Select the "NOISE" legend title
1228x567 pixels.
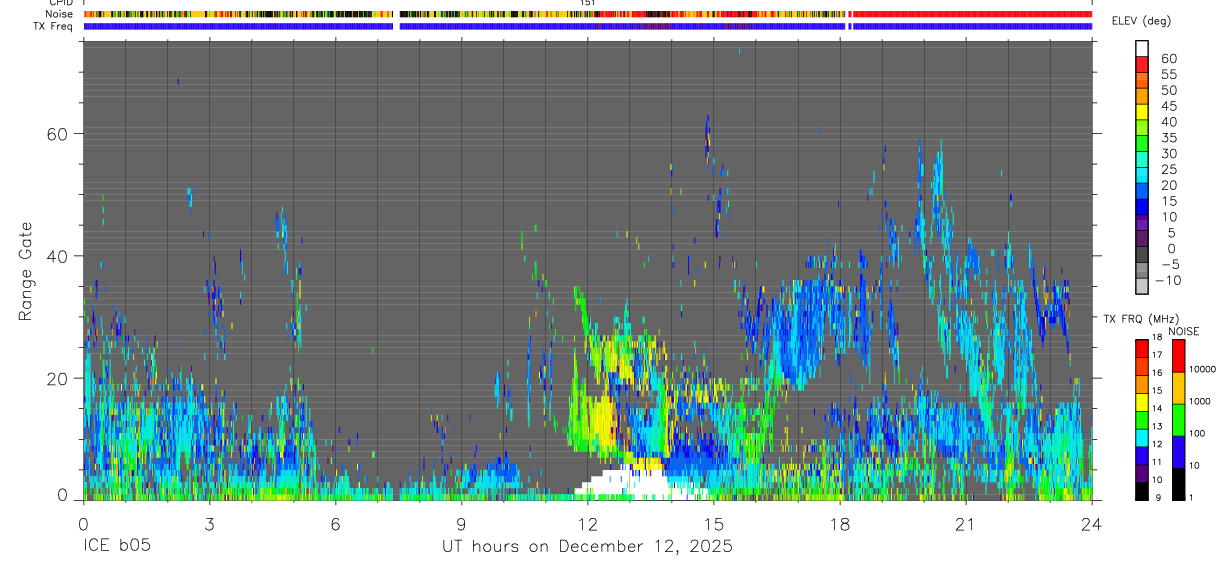coord(1184,331)
